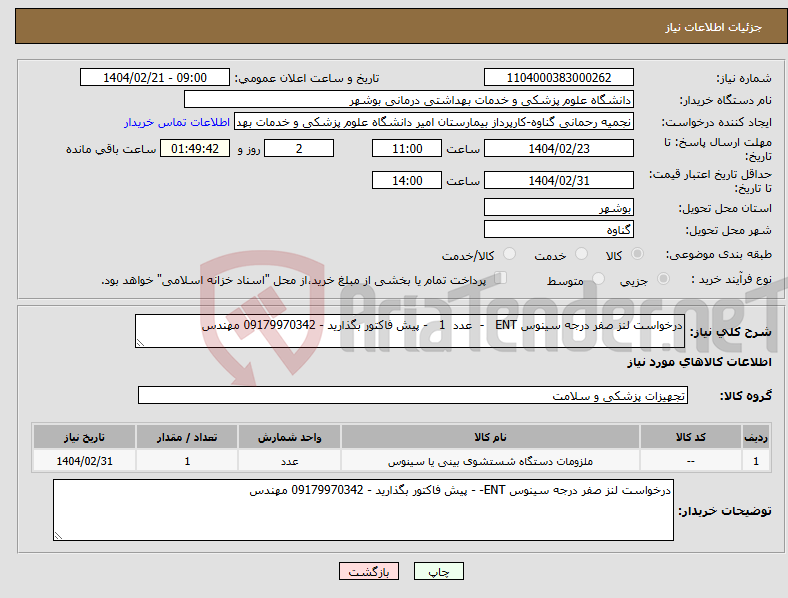The height and width of the screenshot is (598, 788).
Task: Click the price validity date 1404/02/31 field
Action: point(558,180)
